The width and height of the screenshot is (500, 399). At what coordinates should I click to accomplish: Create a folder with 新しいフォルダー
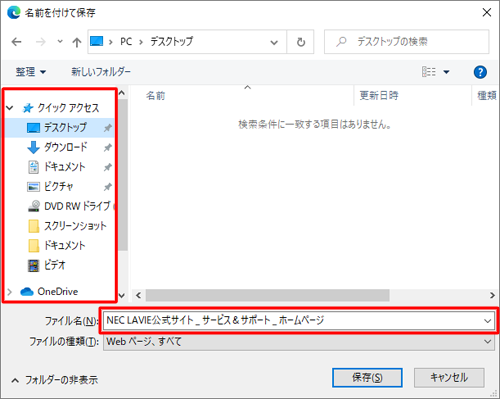101,72
